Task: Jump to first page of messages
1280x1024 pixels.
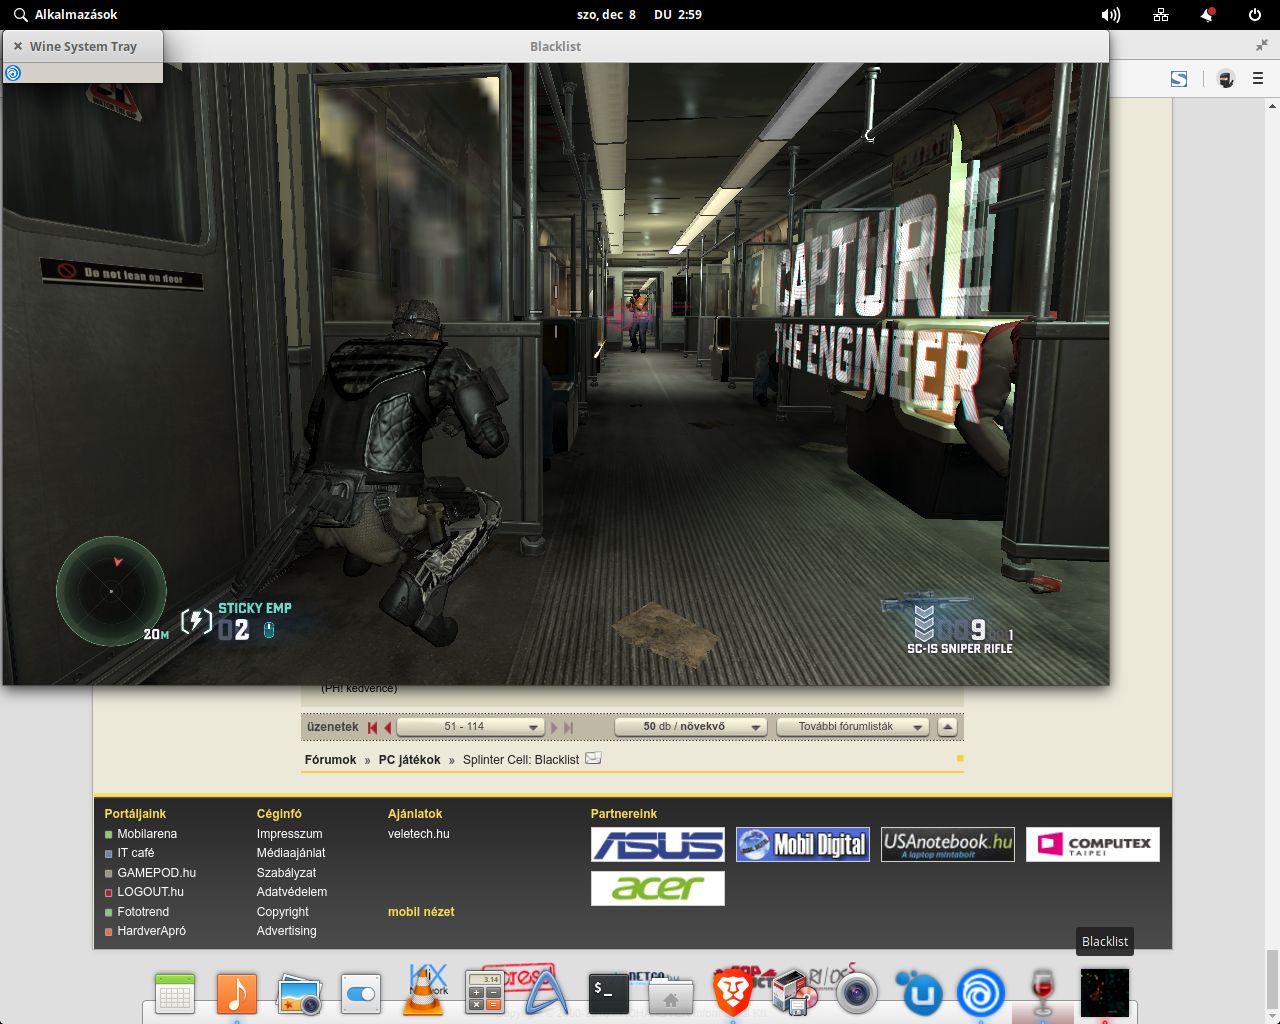Action: pyautogui.click(x=372, y=728)
